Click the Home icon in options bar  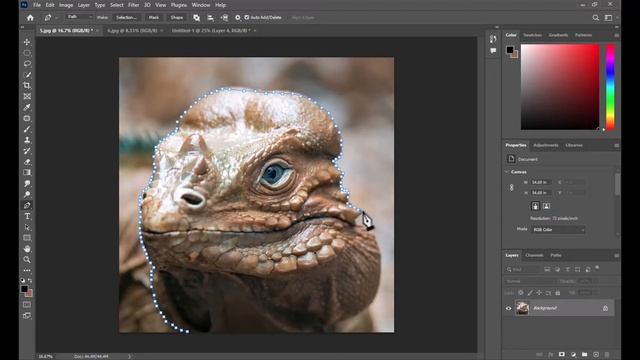(x=30, y=18)
